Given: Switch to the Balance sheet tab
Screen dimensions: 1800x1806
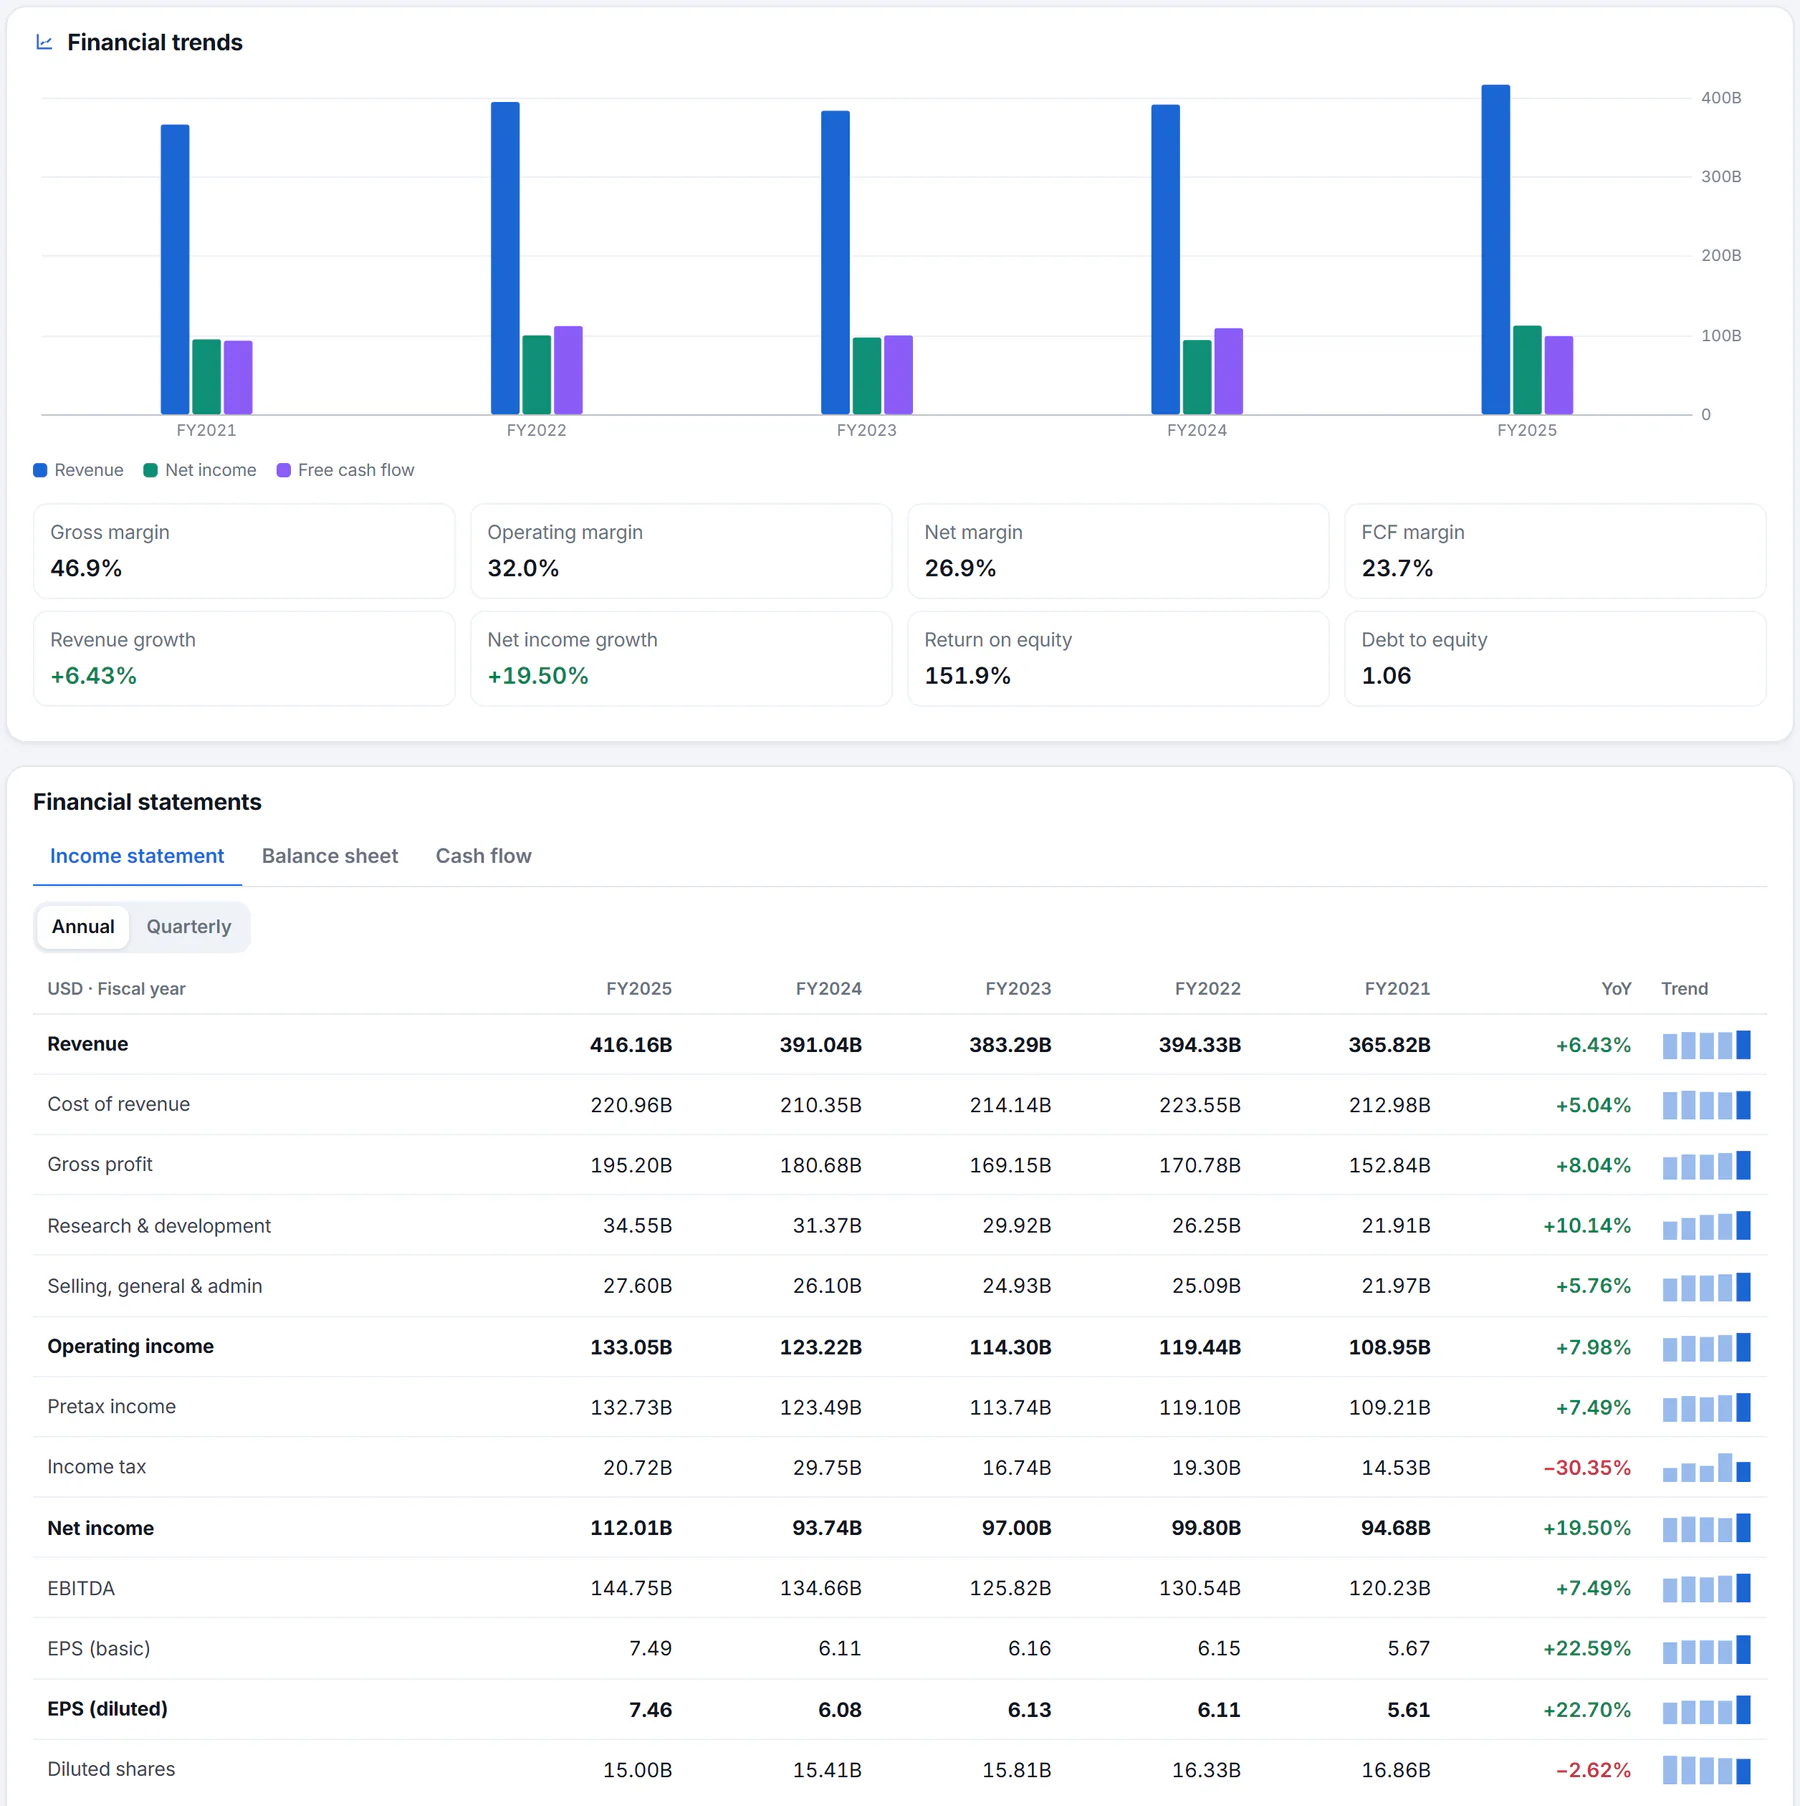Looking at the screenshot, I should 330,856.
